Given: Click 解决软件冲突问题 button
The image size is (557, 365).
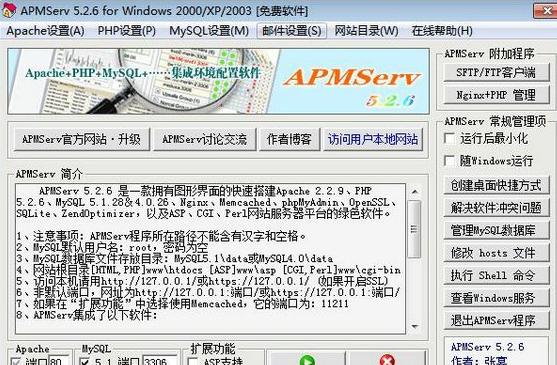Looking at the screenshot, I should [496, 208].
